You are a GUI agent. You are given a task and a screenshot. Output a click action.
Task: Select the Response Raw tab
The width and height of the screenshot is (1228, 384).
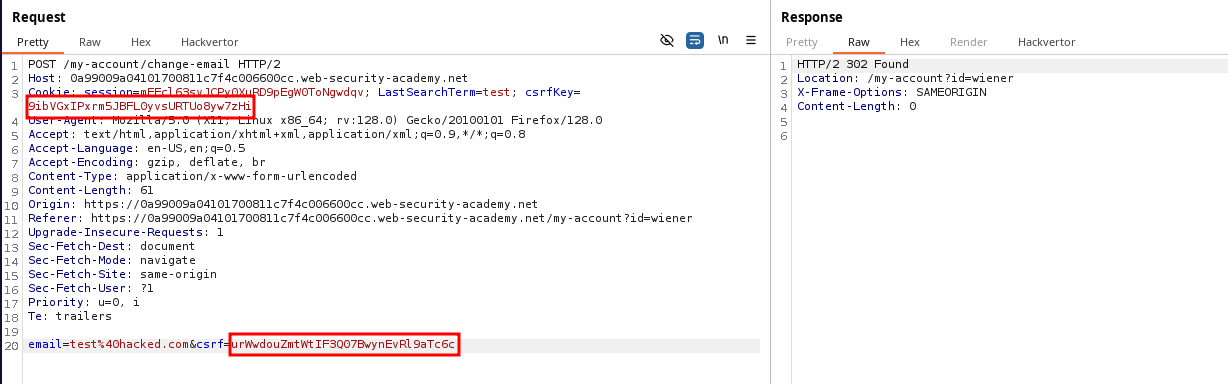(x=859, y=42)
